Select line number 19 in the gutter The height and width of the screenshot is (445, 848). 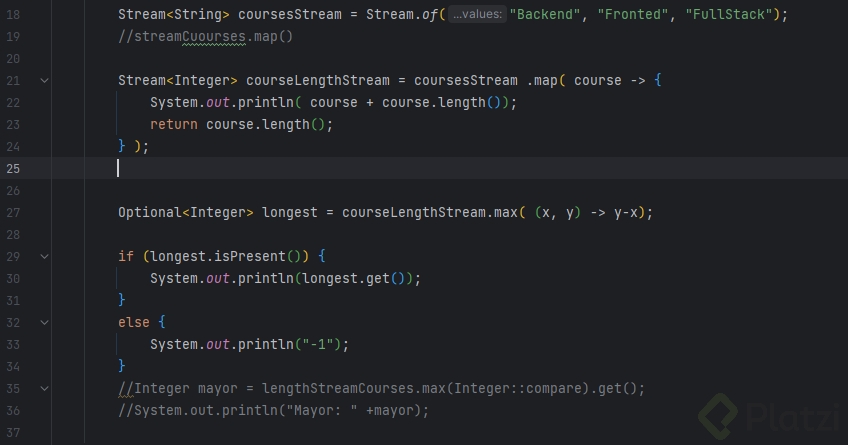[x=13, y=37]
